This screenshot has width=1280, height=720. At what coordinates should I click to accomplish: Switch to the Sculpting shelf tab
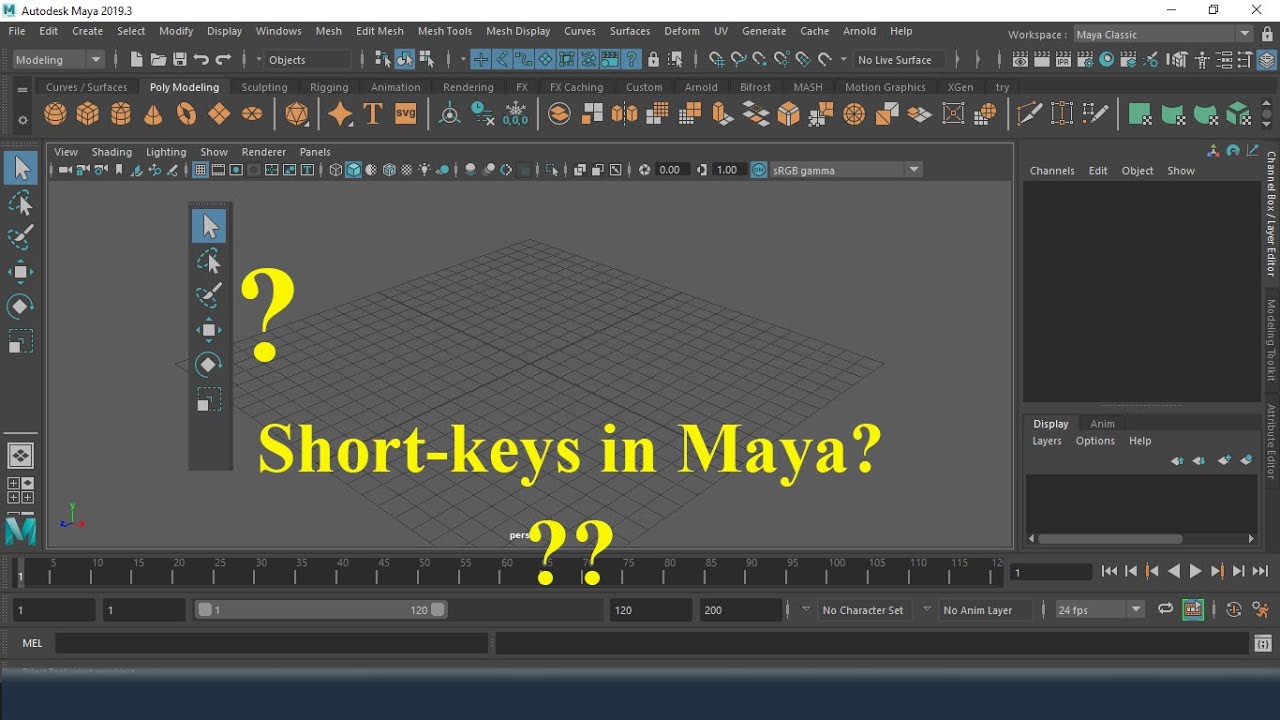click(x=264, y=87)
